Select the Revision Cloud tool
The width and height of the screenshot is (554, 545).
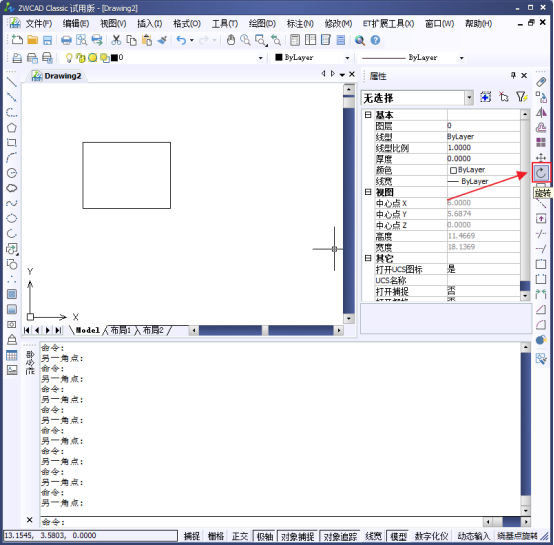pos(12,188)
